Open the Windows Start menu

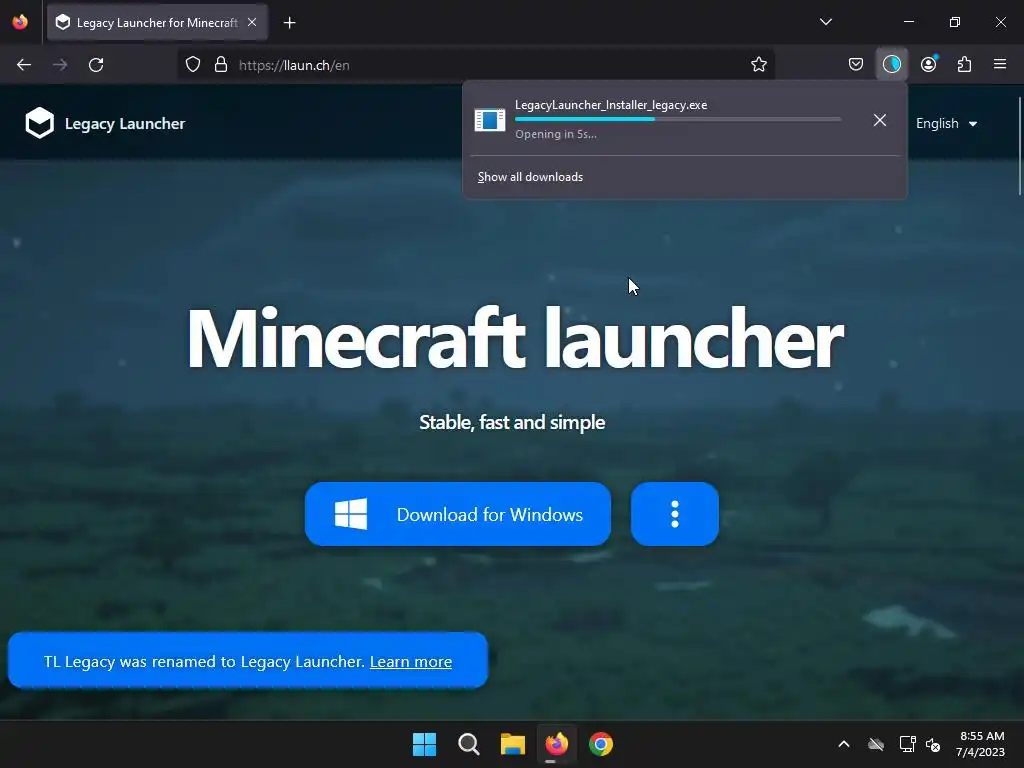tap(424, 744)
